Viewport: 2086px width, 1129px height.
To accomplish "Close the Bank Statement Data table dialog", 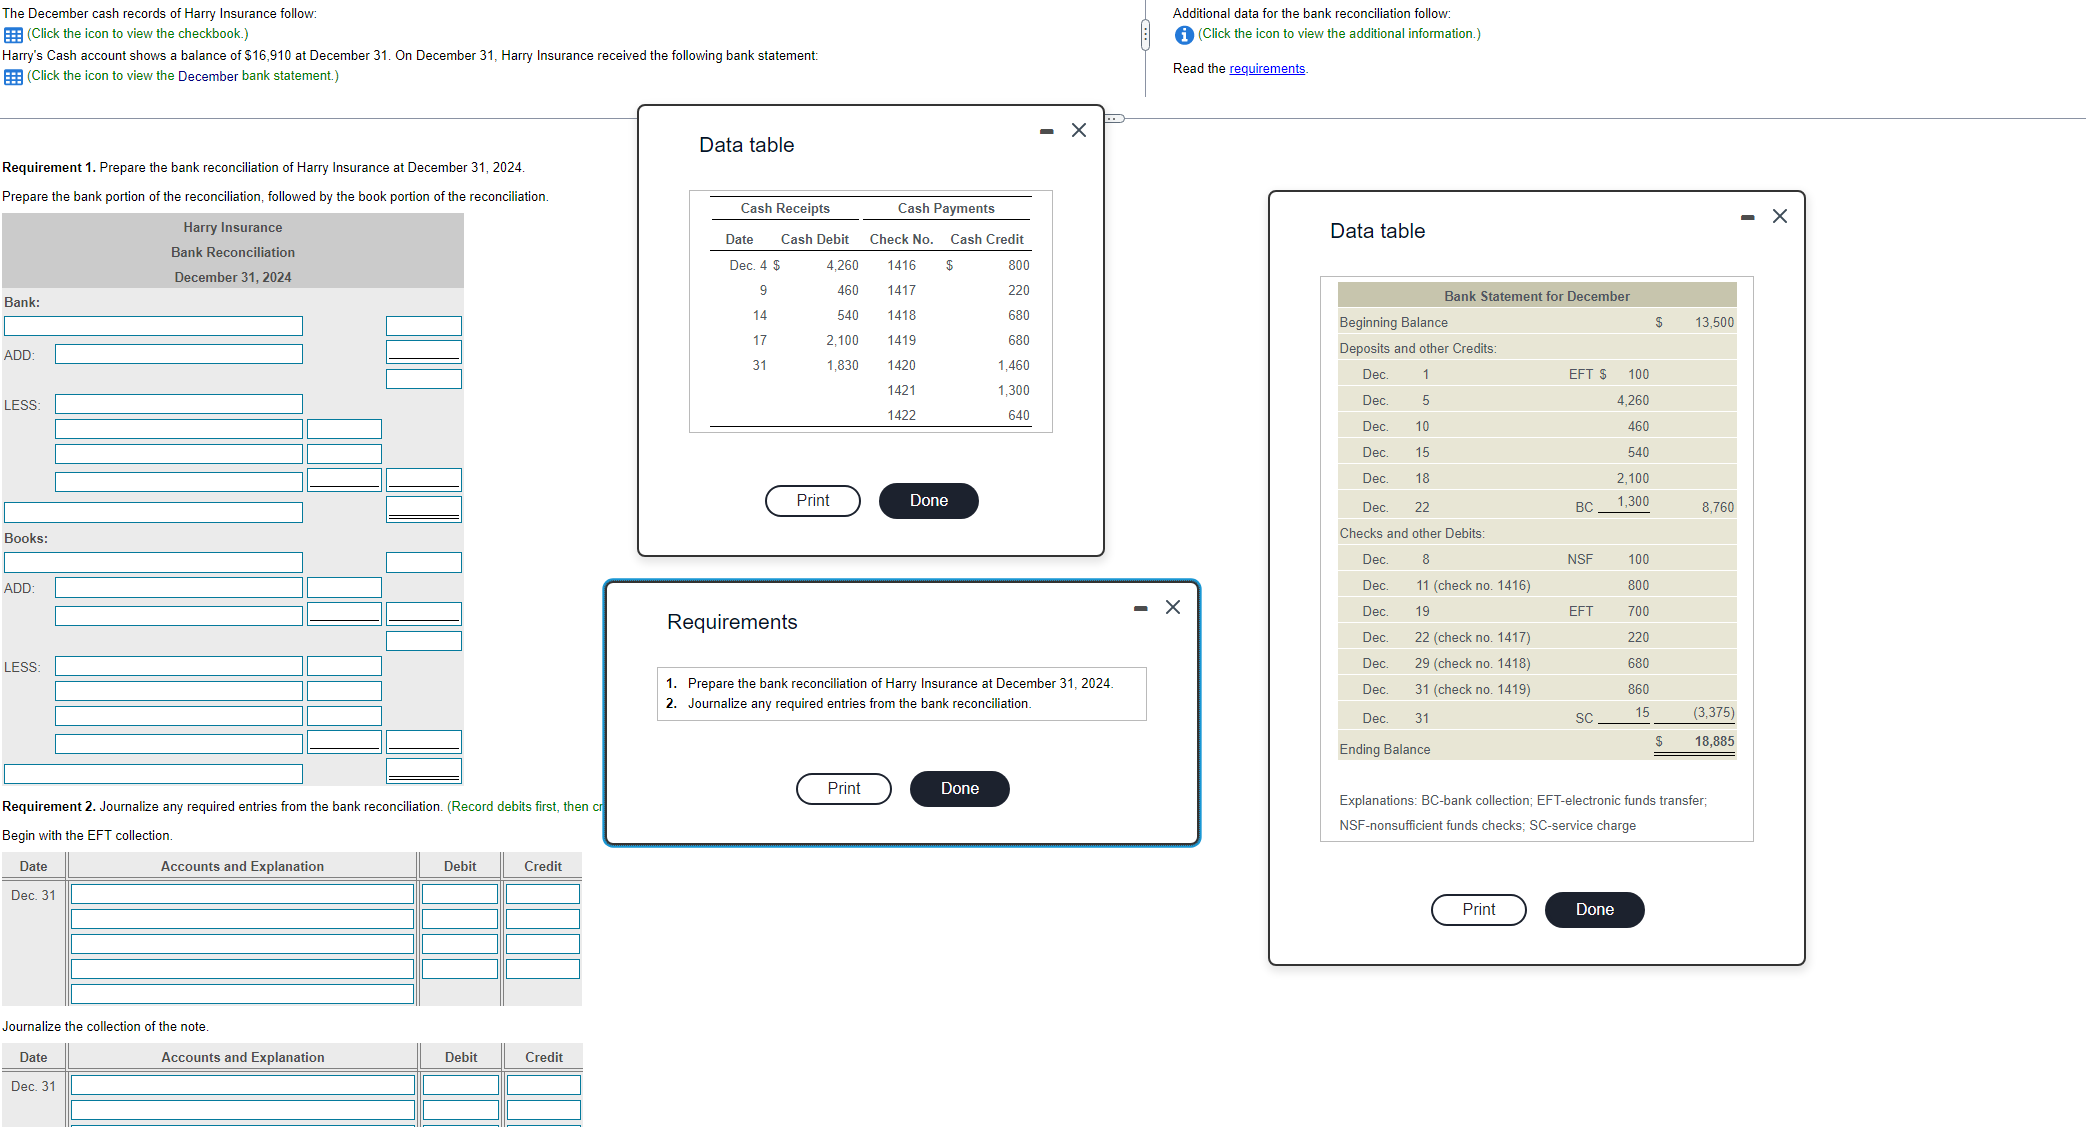I will (1780, 217).
